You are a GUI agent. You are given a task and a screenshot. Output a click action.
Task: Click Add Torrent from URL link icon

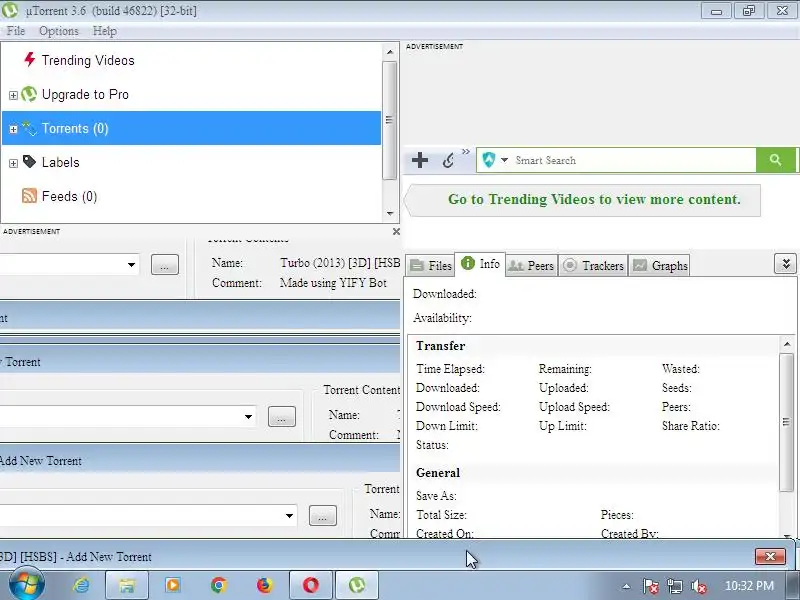[x=448, y=160]
